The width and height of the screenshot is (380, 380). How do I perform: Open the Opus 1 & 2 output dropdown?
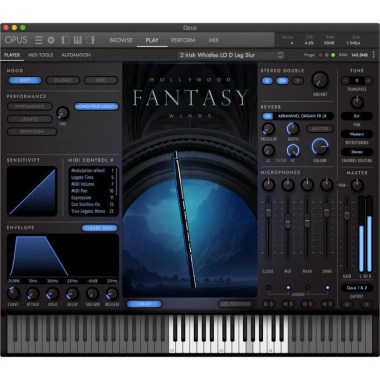[356, 288]
